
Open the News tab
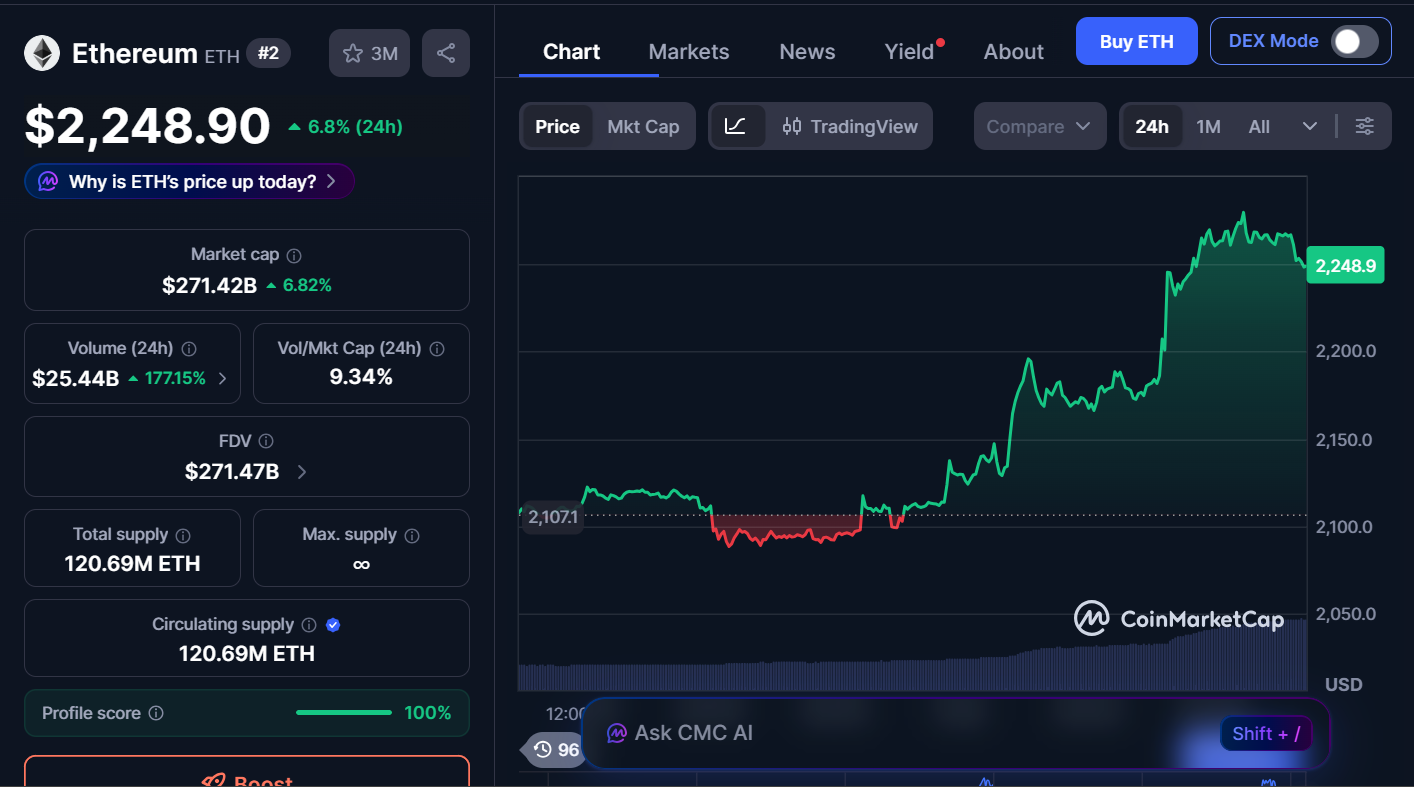[807, 51]
